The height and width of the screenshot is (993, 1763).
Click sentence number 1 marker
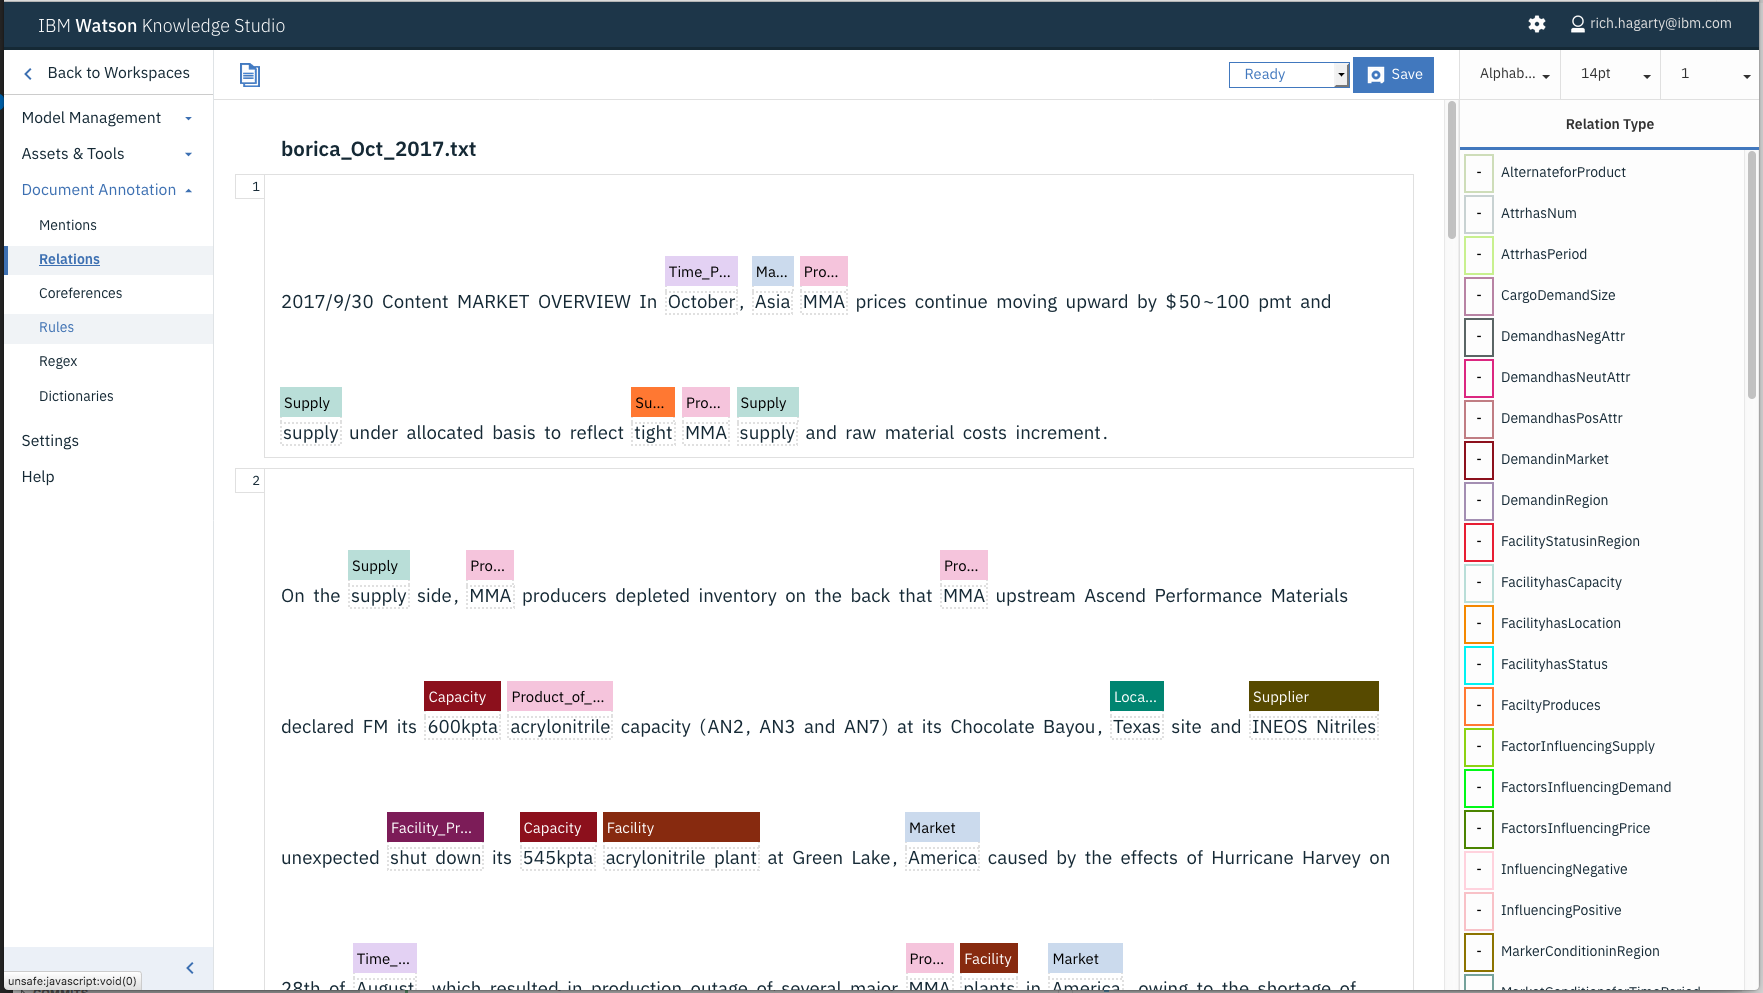pyautogui.click(x=250, y=187)
